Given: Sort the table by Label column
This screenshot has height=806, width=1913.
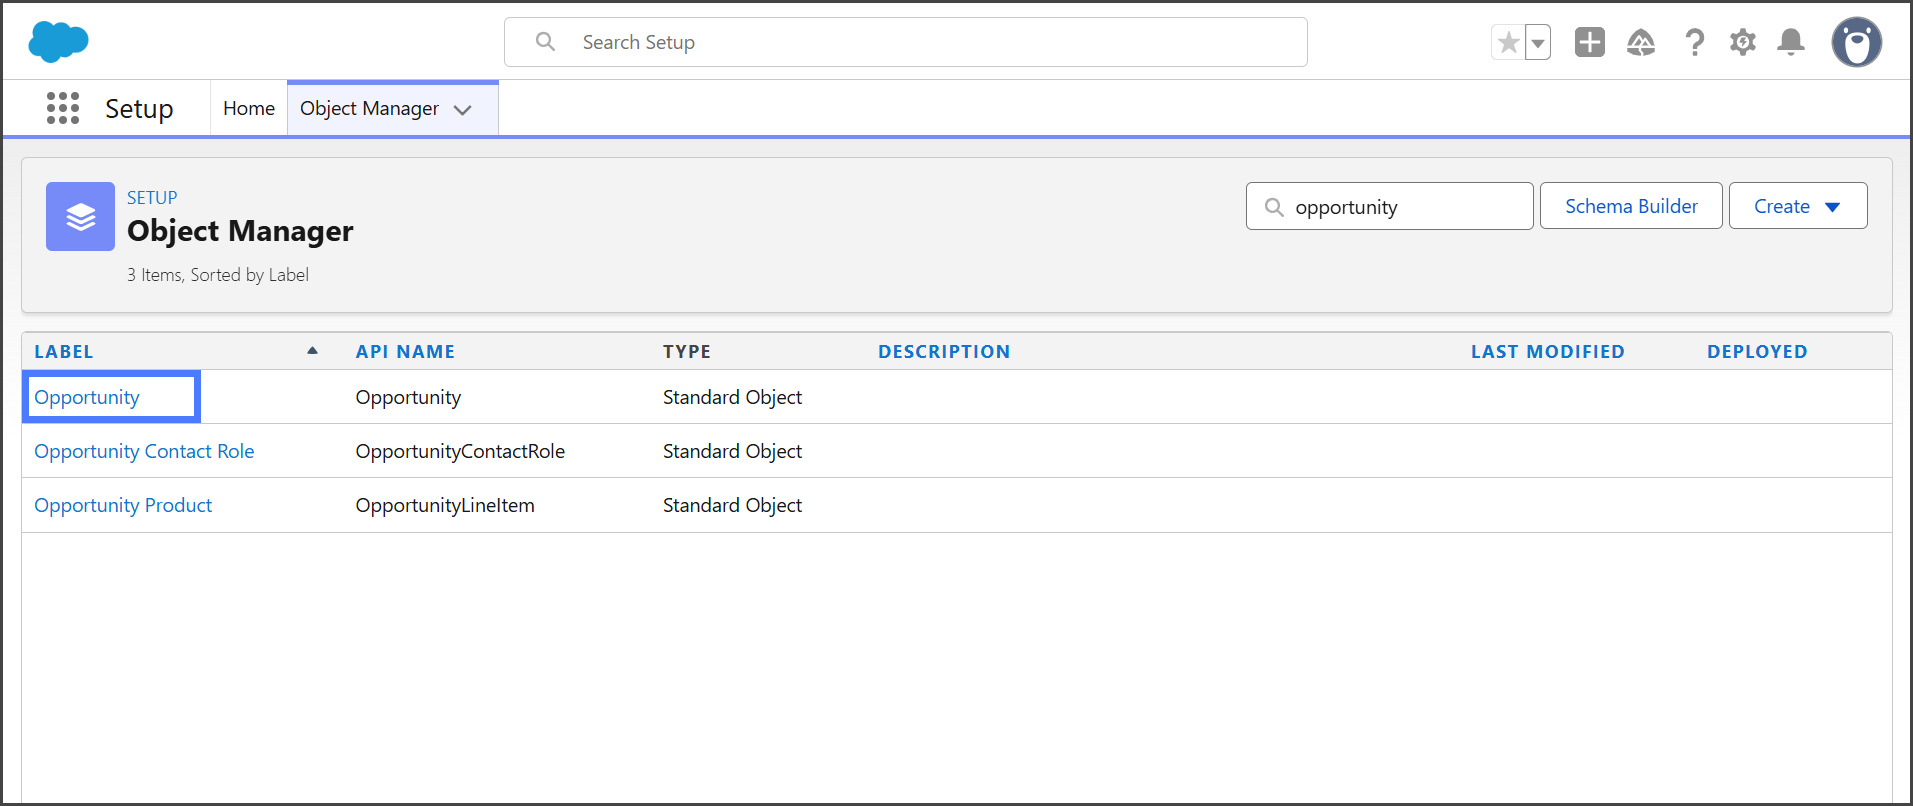Looking at the screenshot, I should 64,351.
